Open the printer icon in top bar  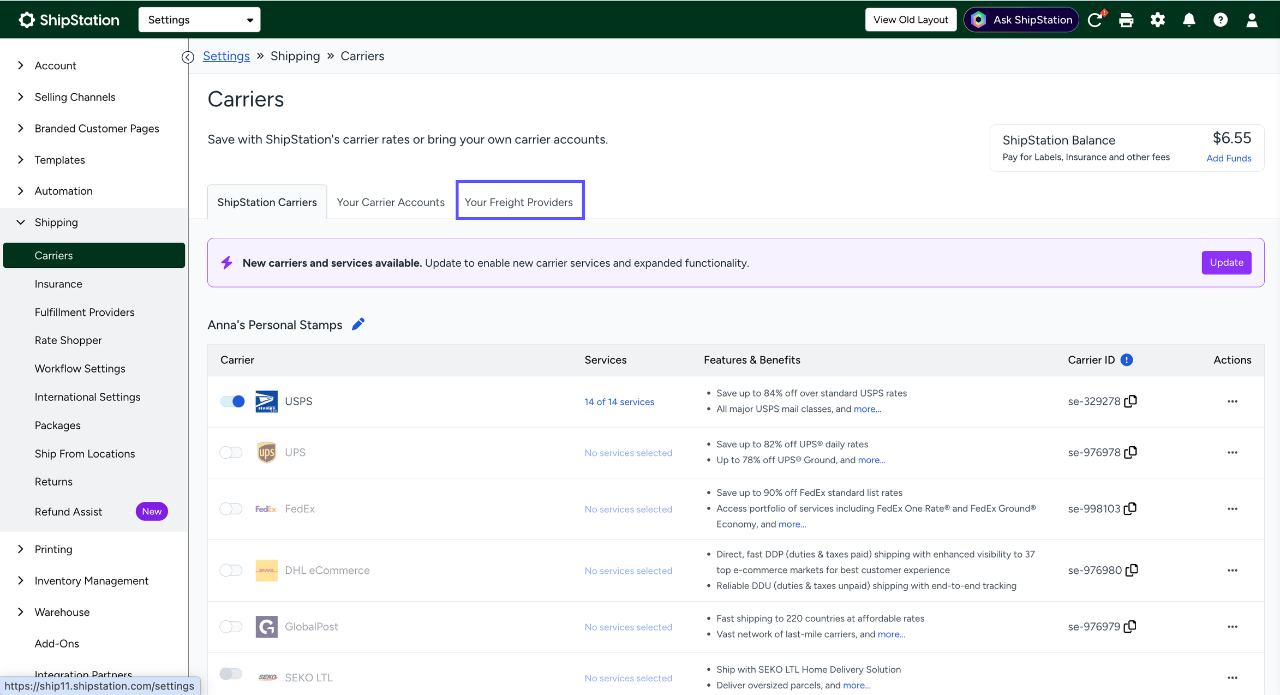pos(1126,20)
